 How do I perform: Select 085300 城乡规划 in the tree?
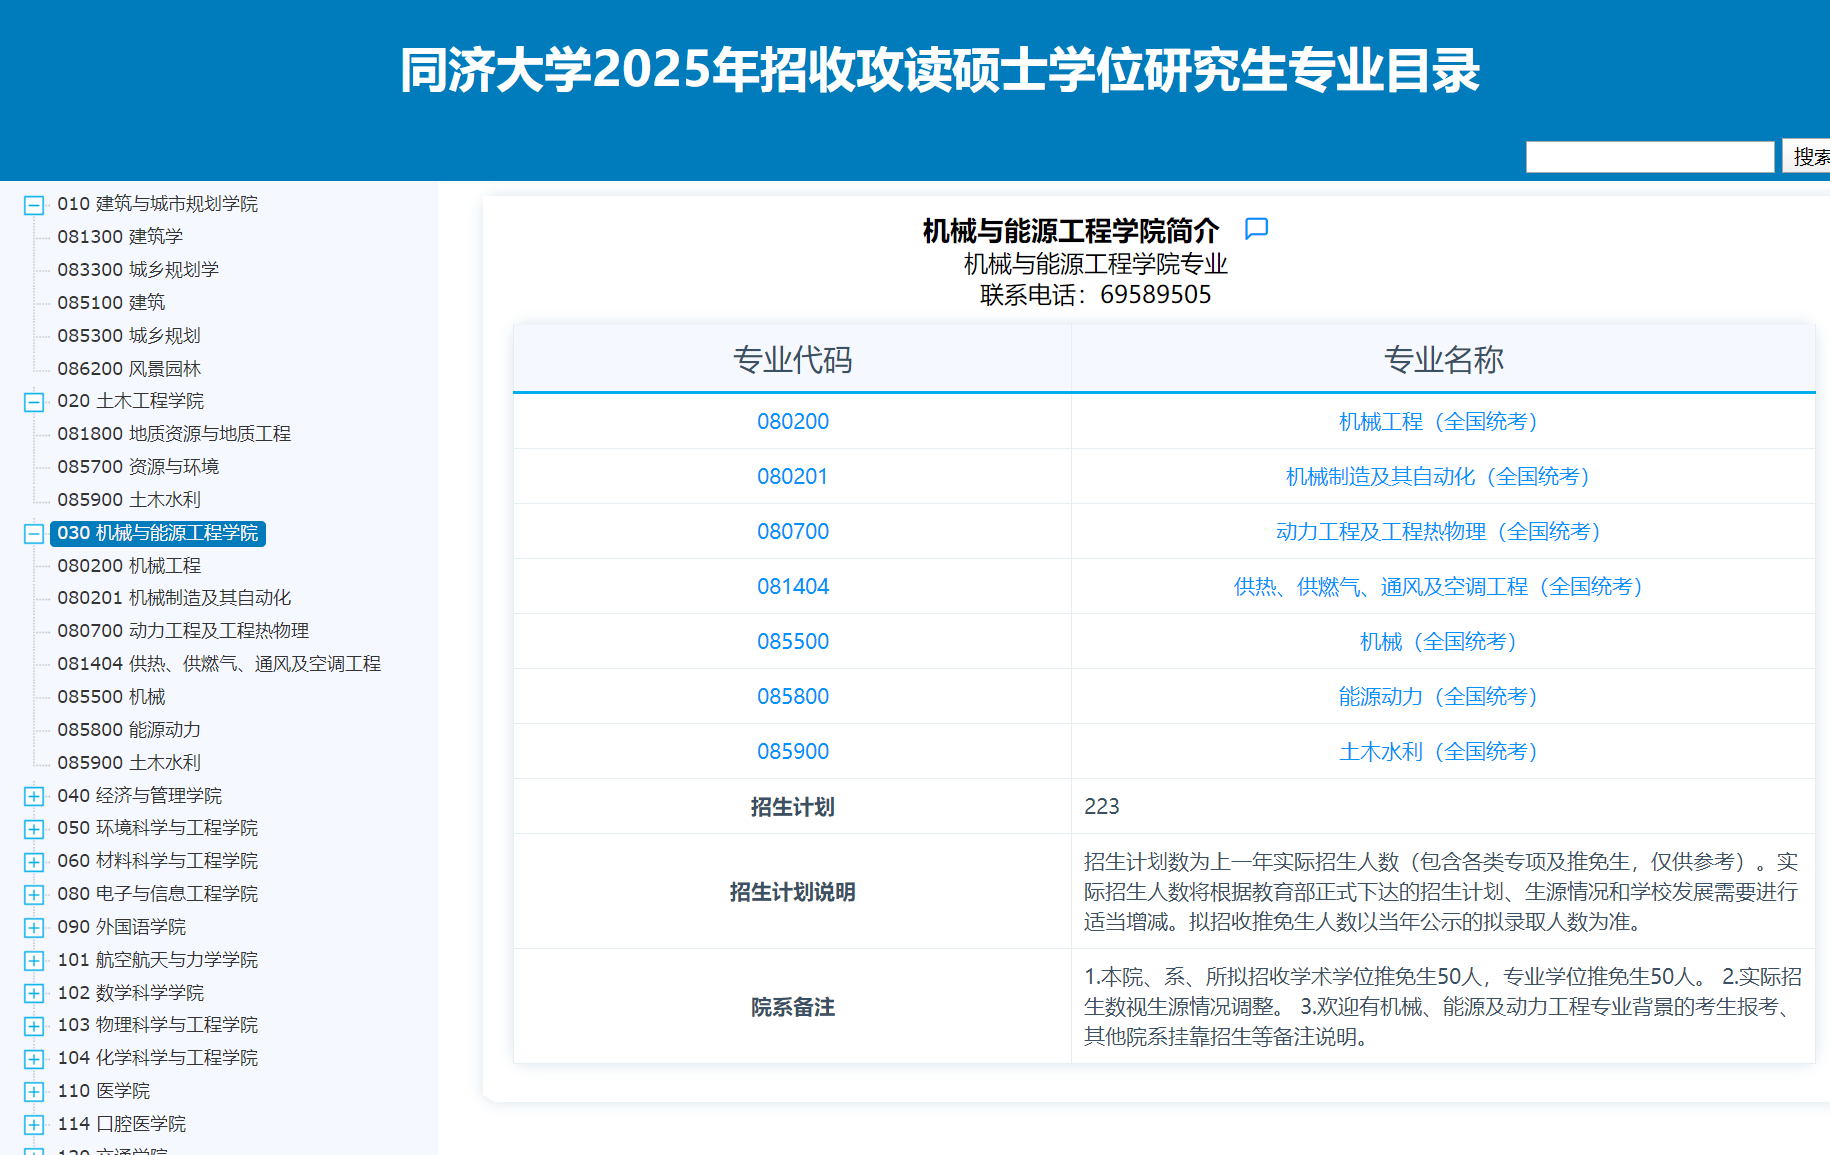129,336
